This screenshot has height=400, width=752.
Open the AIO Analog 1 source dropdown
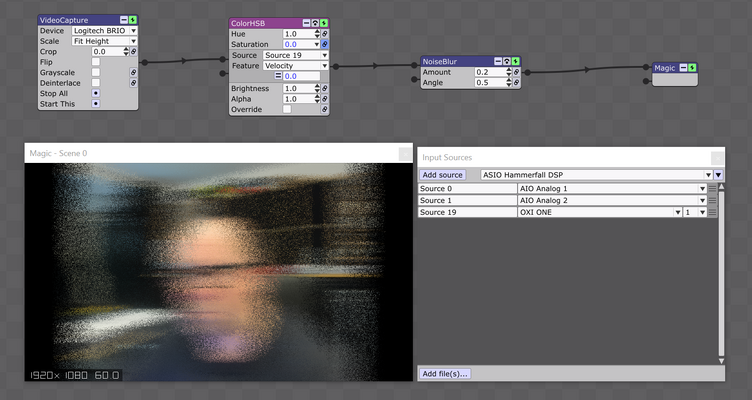[x=612, y=188]
